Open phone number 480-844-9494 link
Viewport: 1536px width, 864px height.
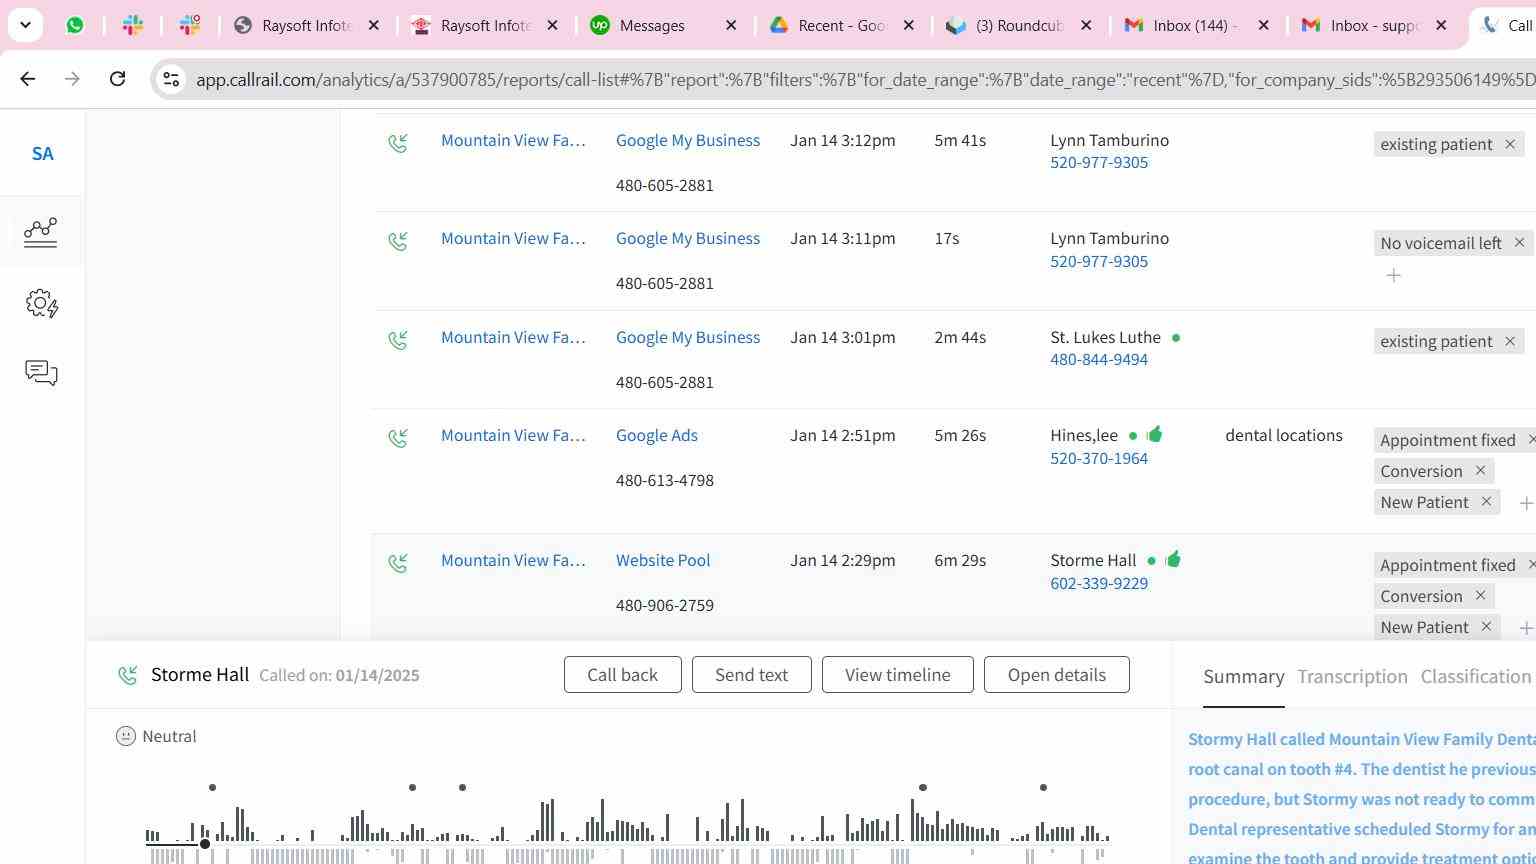pos(1099,359)
